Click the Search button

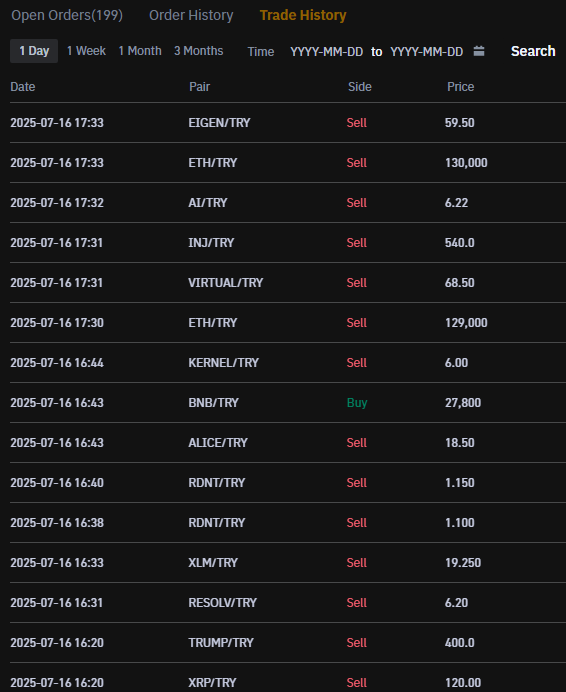(533, 51)
